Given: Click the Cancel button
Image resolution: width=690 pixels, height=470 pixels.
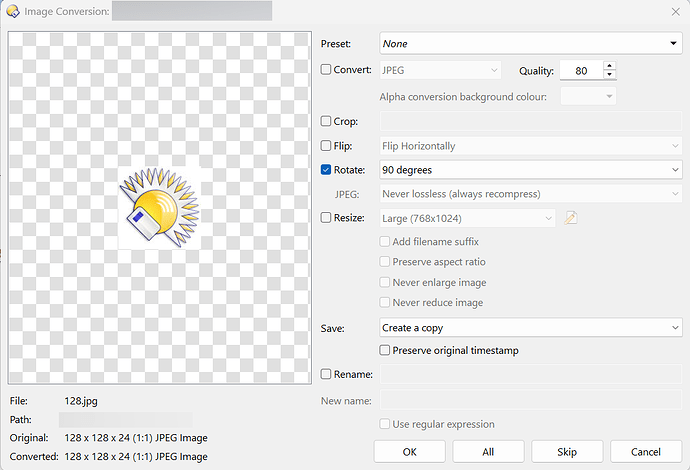Looking at the screenshot, I should [646, 452].
